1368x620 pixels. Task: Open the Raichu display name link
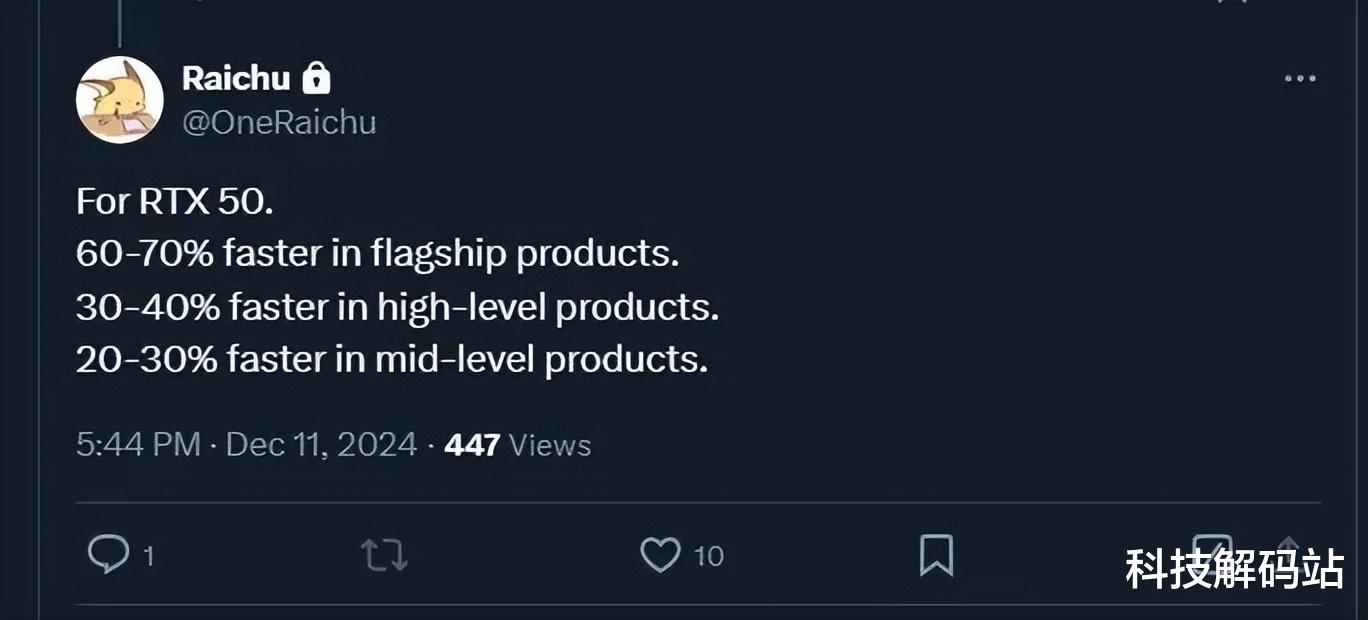click(x=236, y=78)
